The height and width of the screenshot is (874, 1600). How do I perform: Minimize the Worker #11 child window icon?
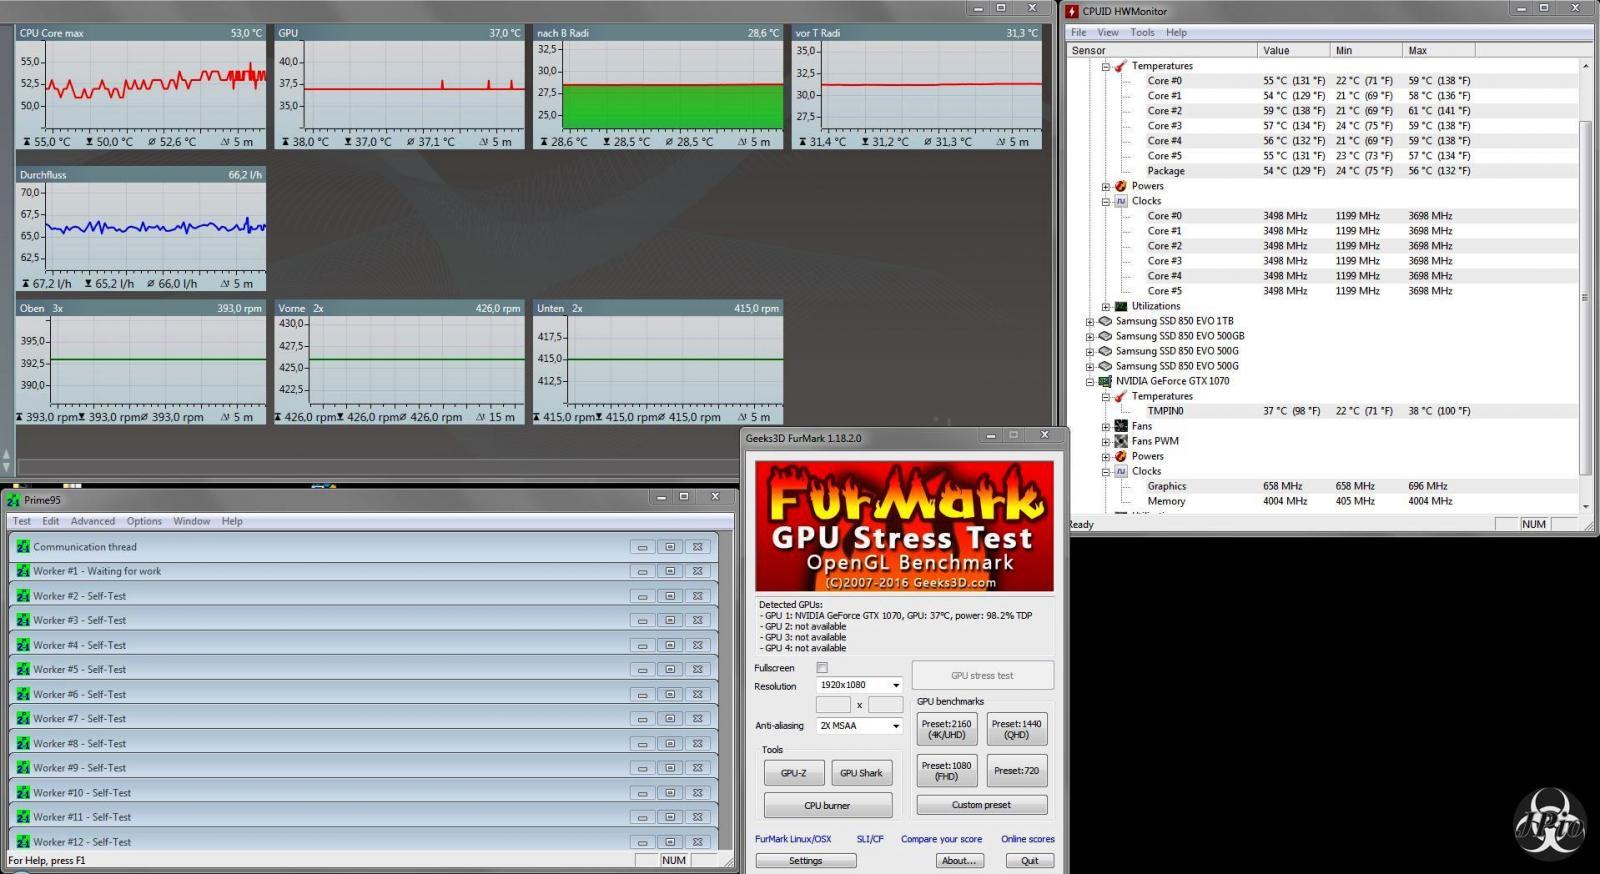pyautogui.click(x=642, y=817)
